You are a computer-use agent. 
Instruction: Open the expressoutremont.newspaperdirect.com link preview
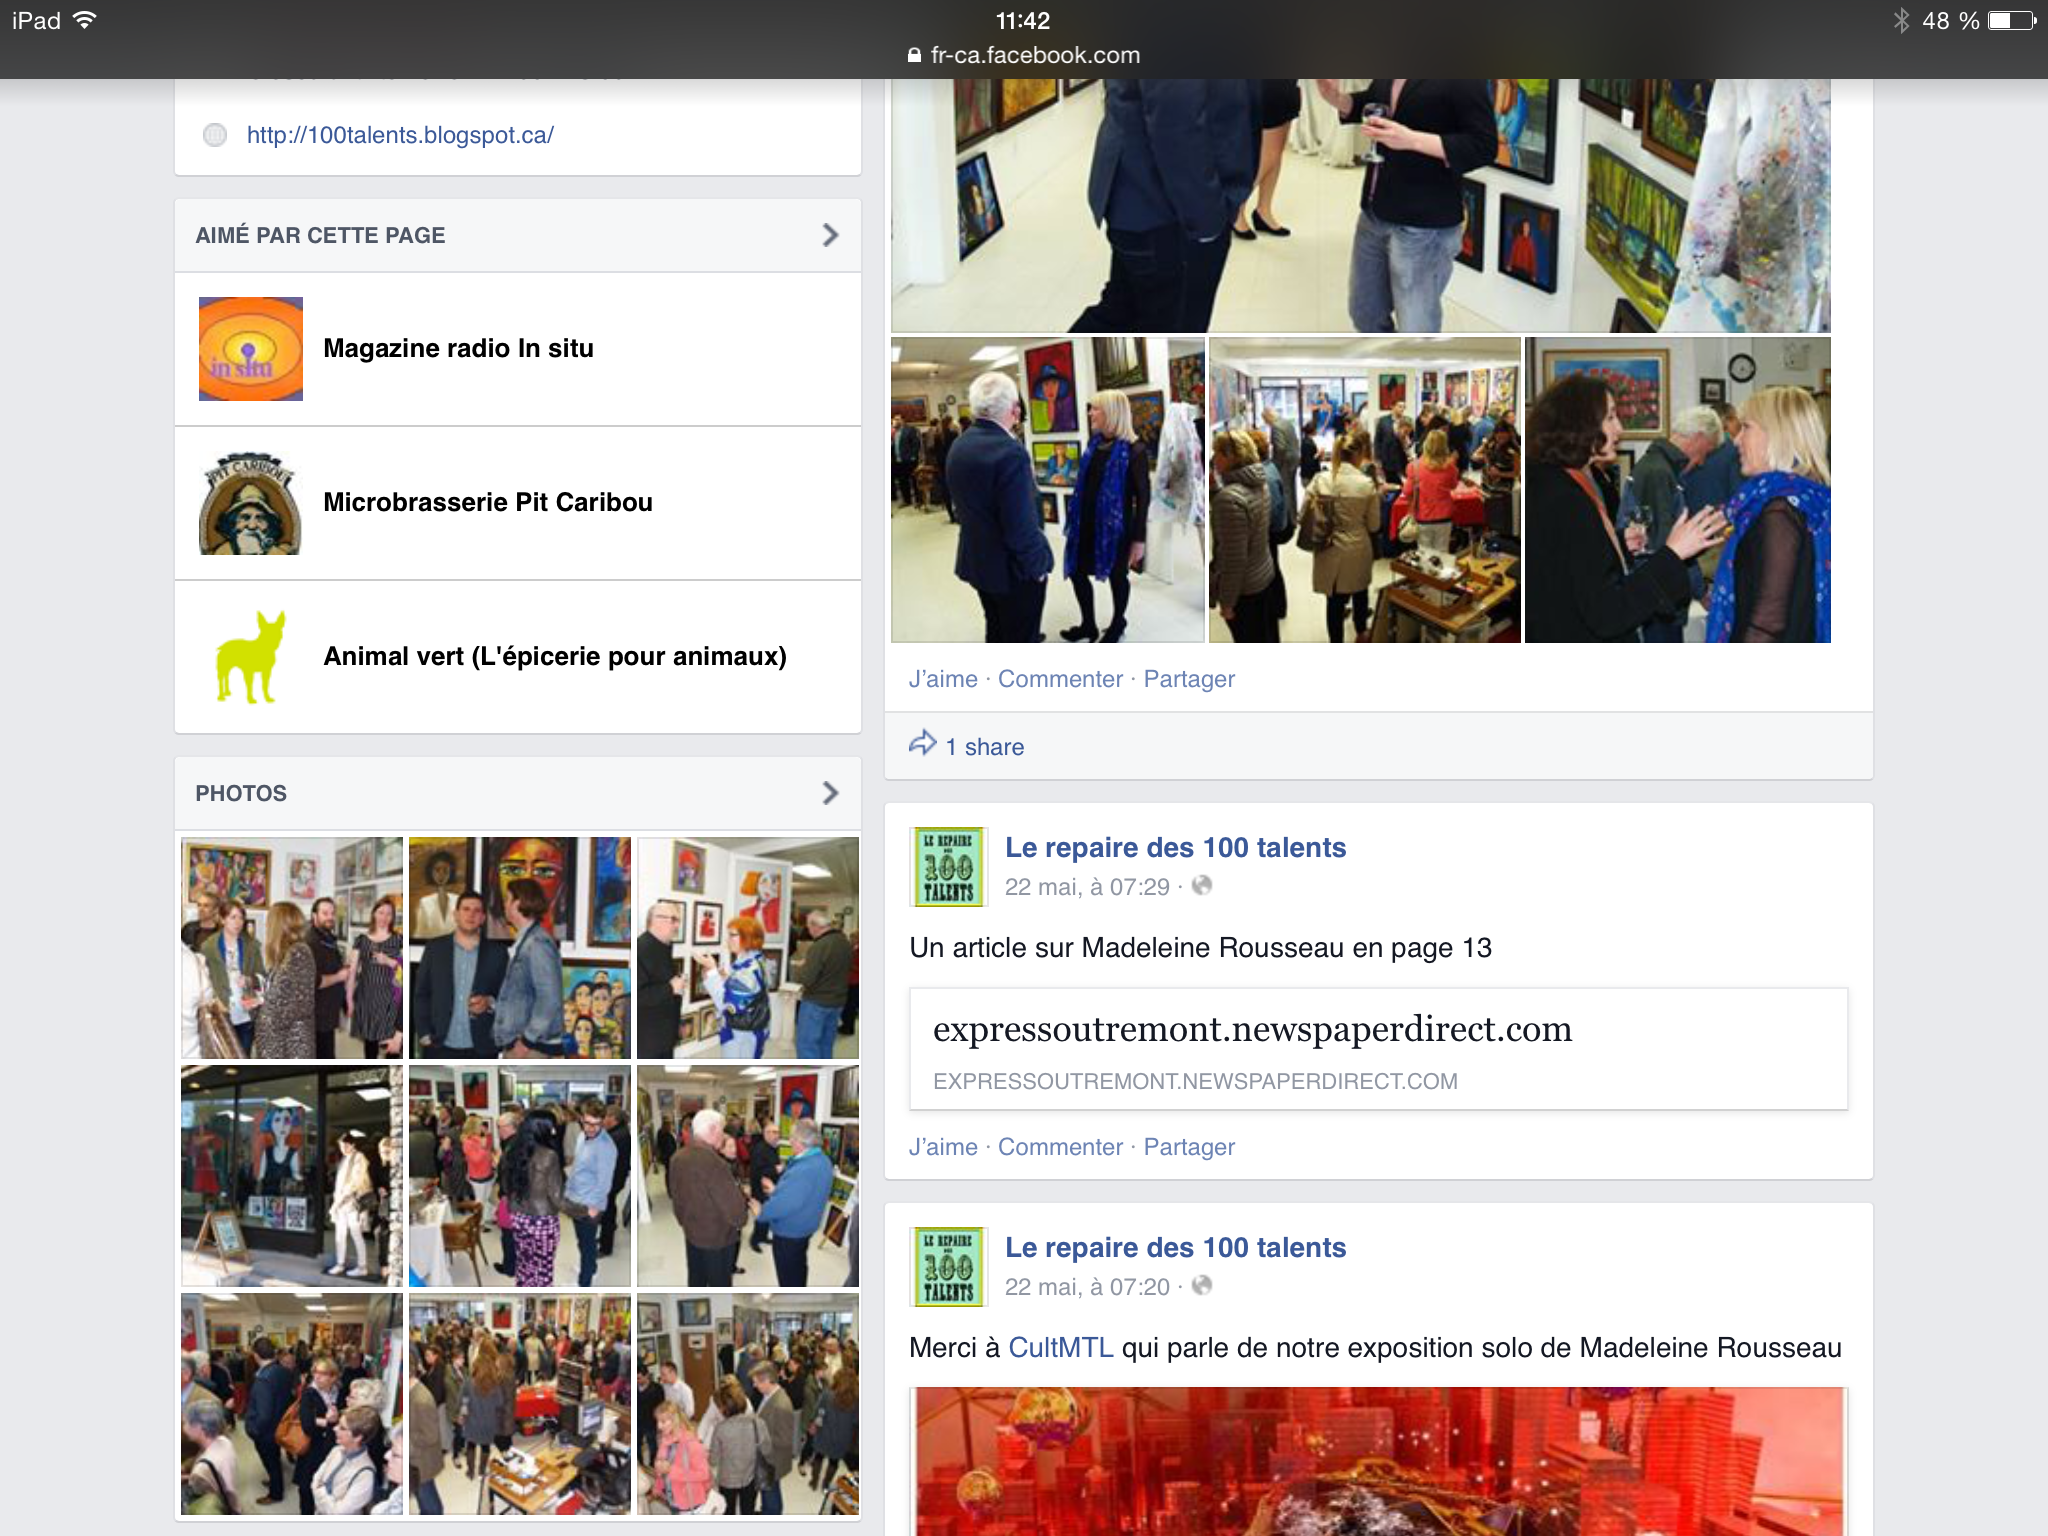(x=1378, y=1049)
